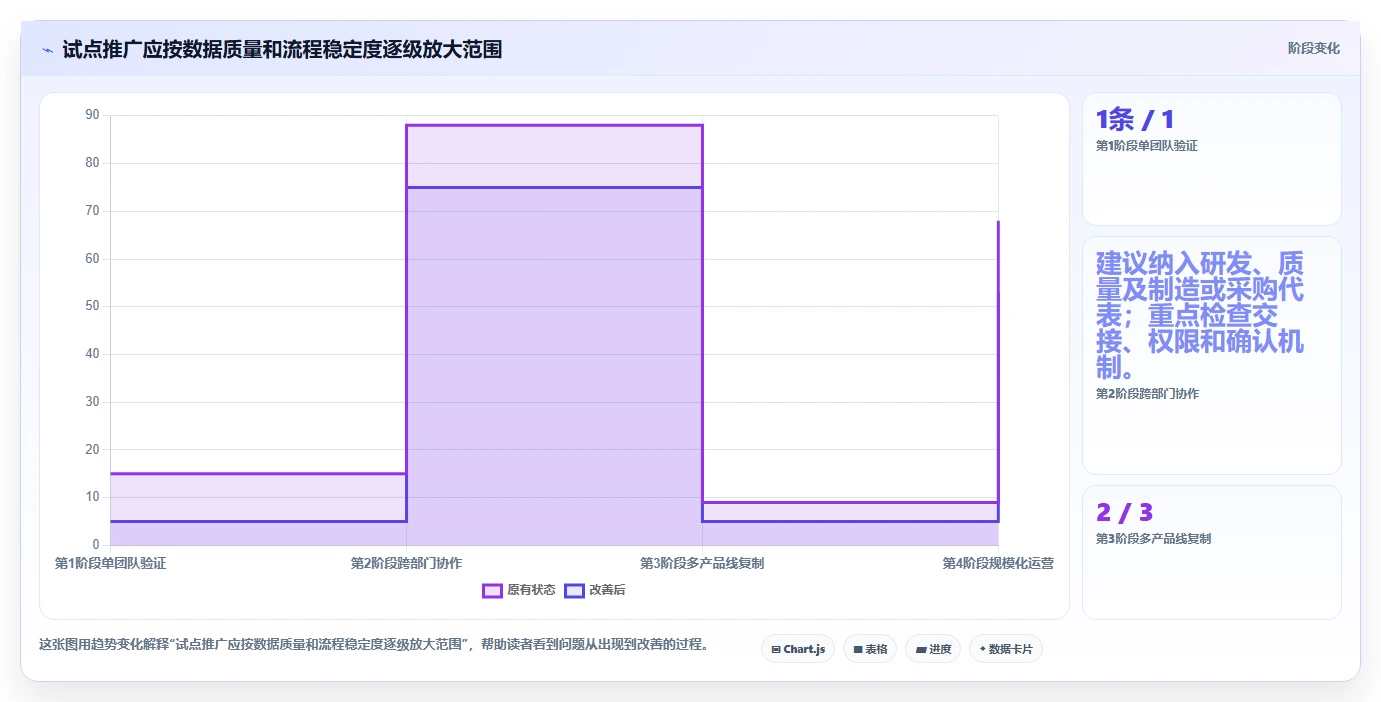Screen dimensions: 1381x702
Task: Click card caption 第2阶段跨部门协作
Action: tap(1147, 394)
